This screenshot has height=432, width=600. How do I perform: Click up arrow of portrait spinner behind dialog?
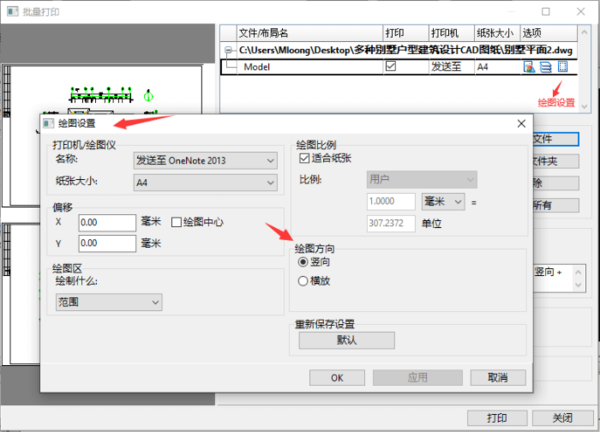pyautogui.click(x=578, y=272)
